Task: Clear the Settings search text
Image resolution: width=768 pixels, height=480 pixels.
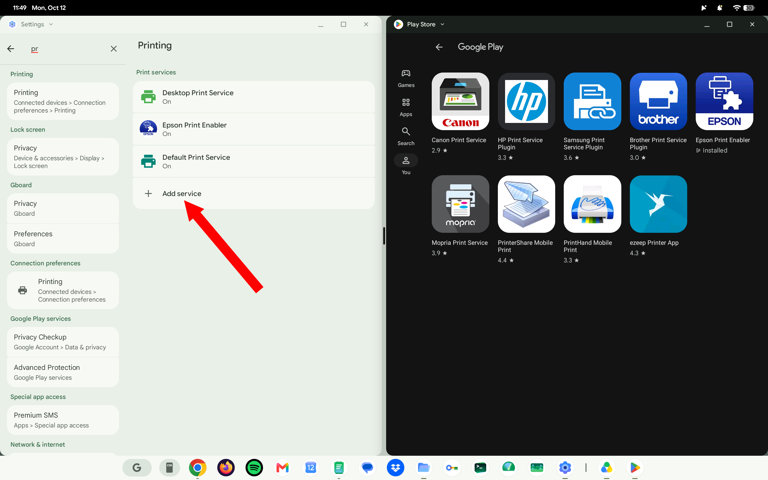Action: 114,48
